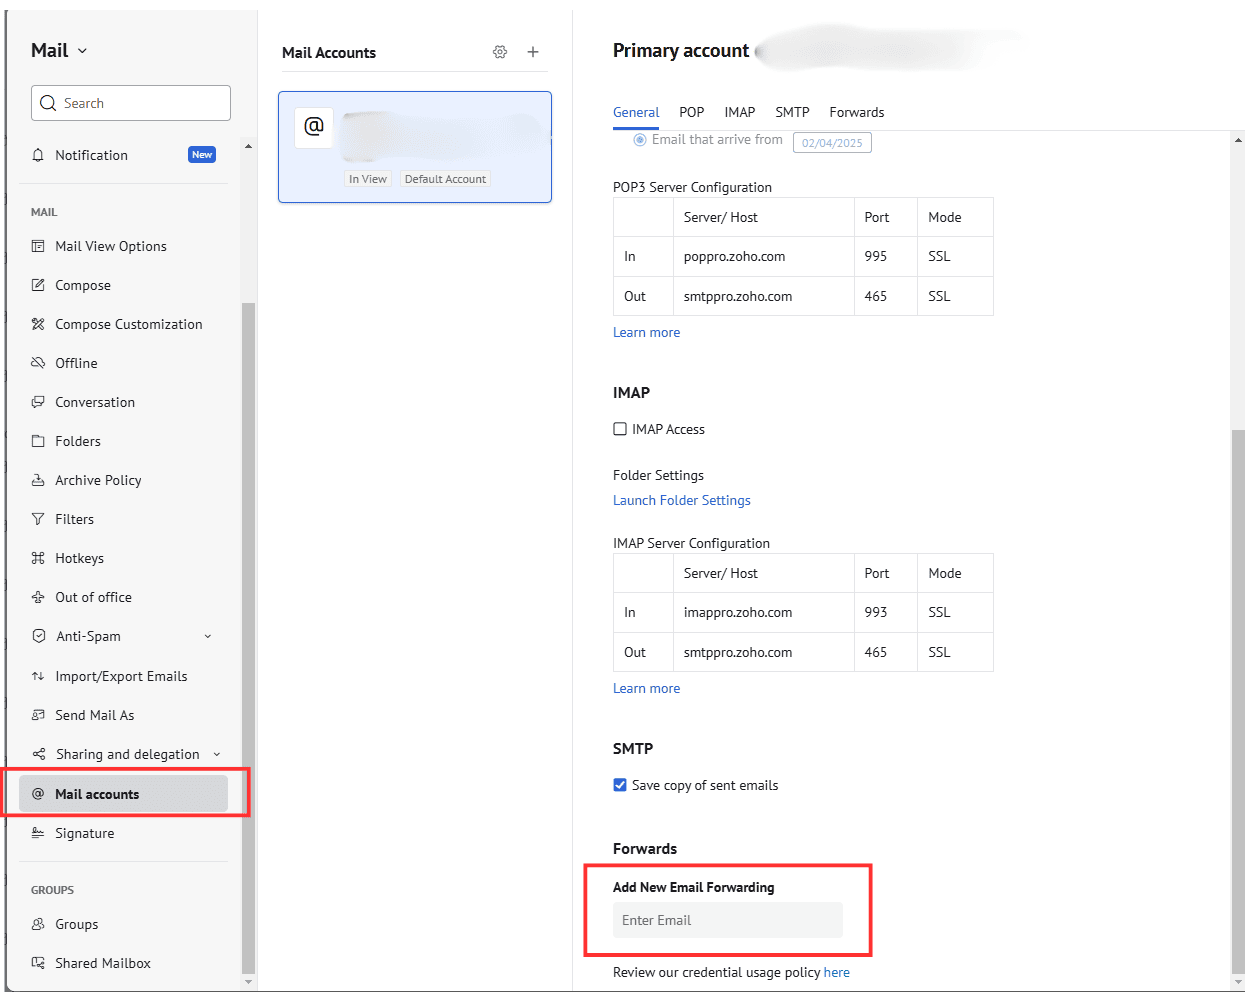The width and height of the screenshot is (1245, 994).
Task: Click the Shared Mailbox icon
Action: [x=38, y=963]
